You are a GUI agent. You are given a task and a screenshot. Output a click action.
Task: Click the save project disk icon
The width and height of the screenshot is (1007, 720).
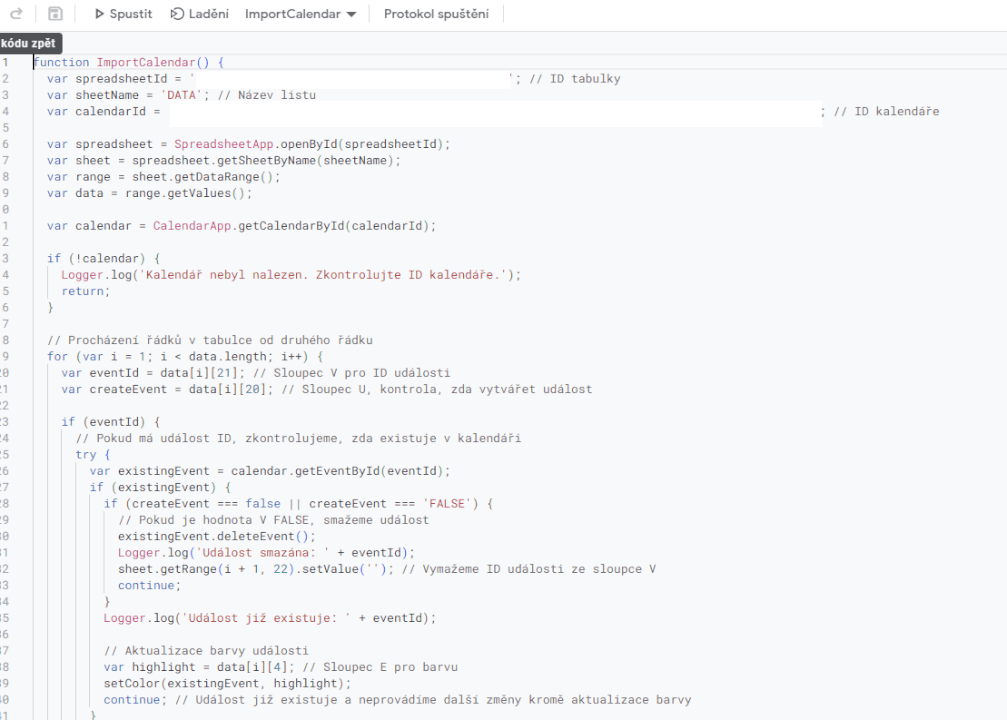click(x=55, y=14)
